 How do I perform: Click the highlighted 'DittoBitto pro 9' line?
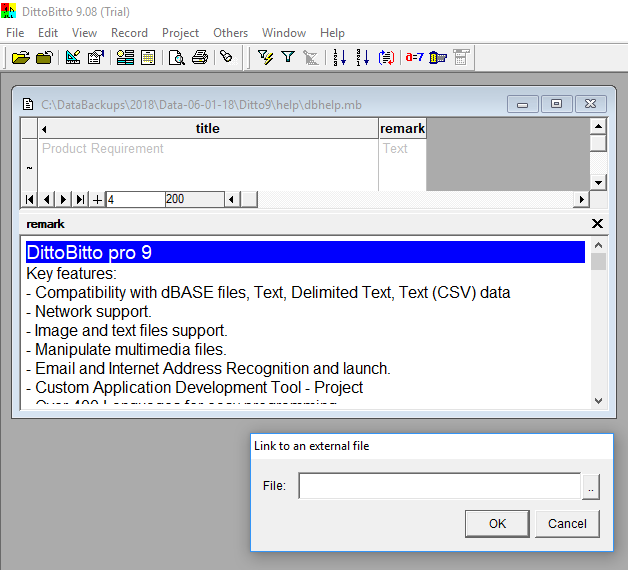(305, 252)
